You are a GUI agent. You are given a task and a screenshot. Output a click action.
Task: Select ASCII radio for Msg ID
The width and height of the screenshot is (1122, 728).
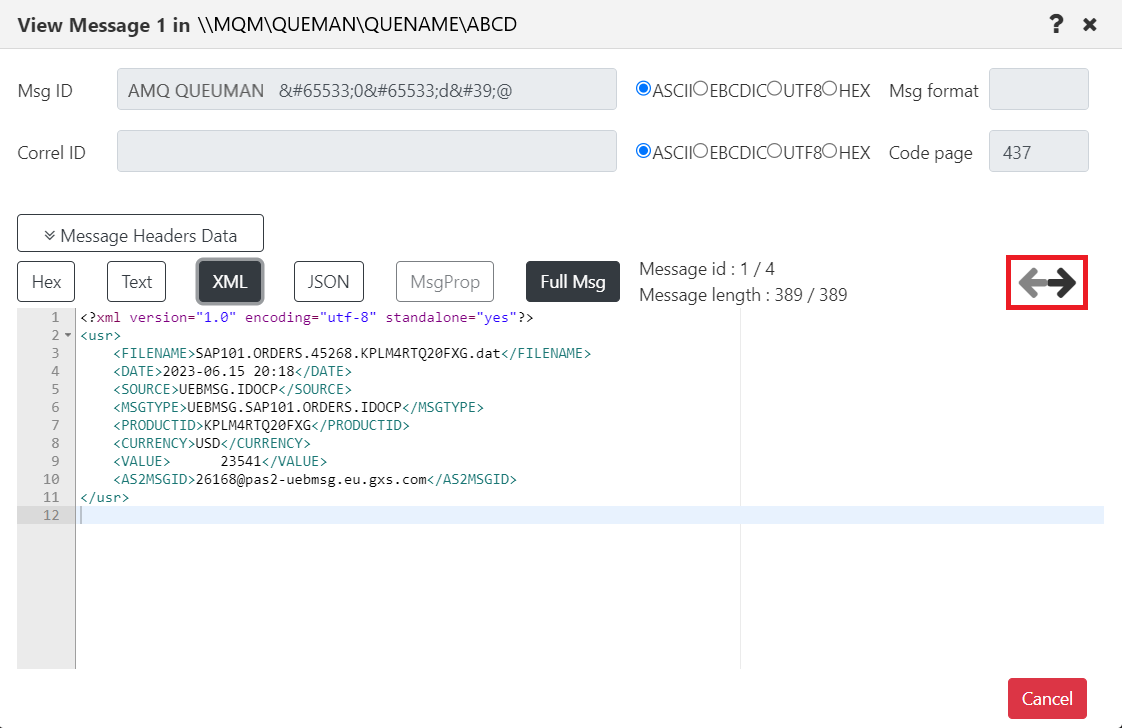coord(643,89)
